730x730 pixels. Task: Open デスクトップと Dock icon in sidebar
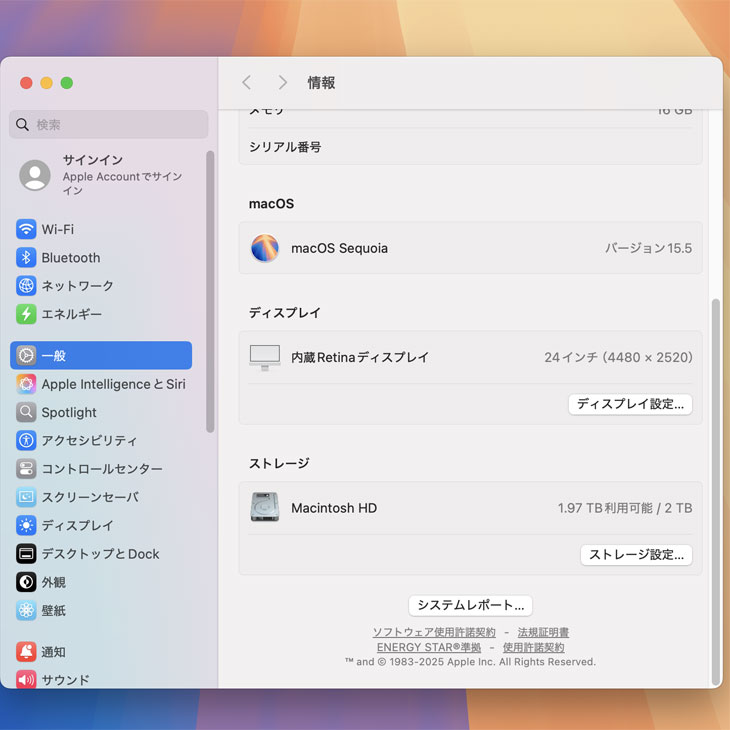[26, 554]
